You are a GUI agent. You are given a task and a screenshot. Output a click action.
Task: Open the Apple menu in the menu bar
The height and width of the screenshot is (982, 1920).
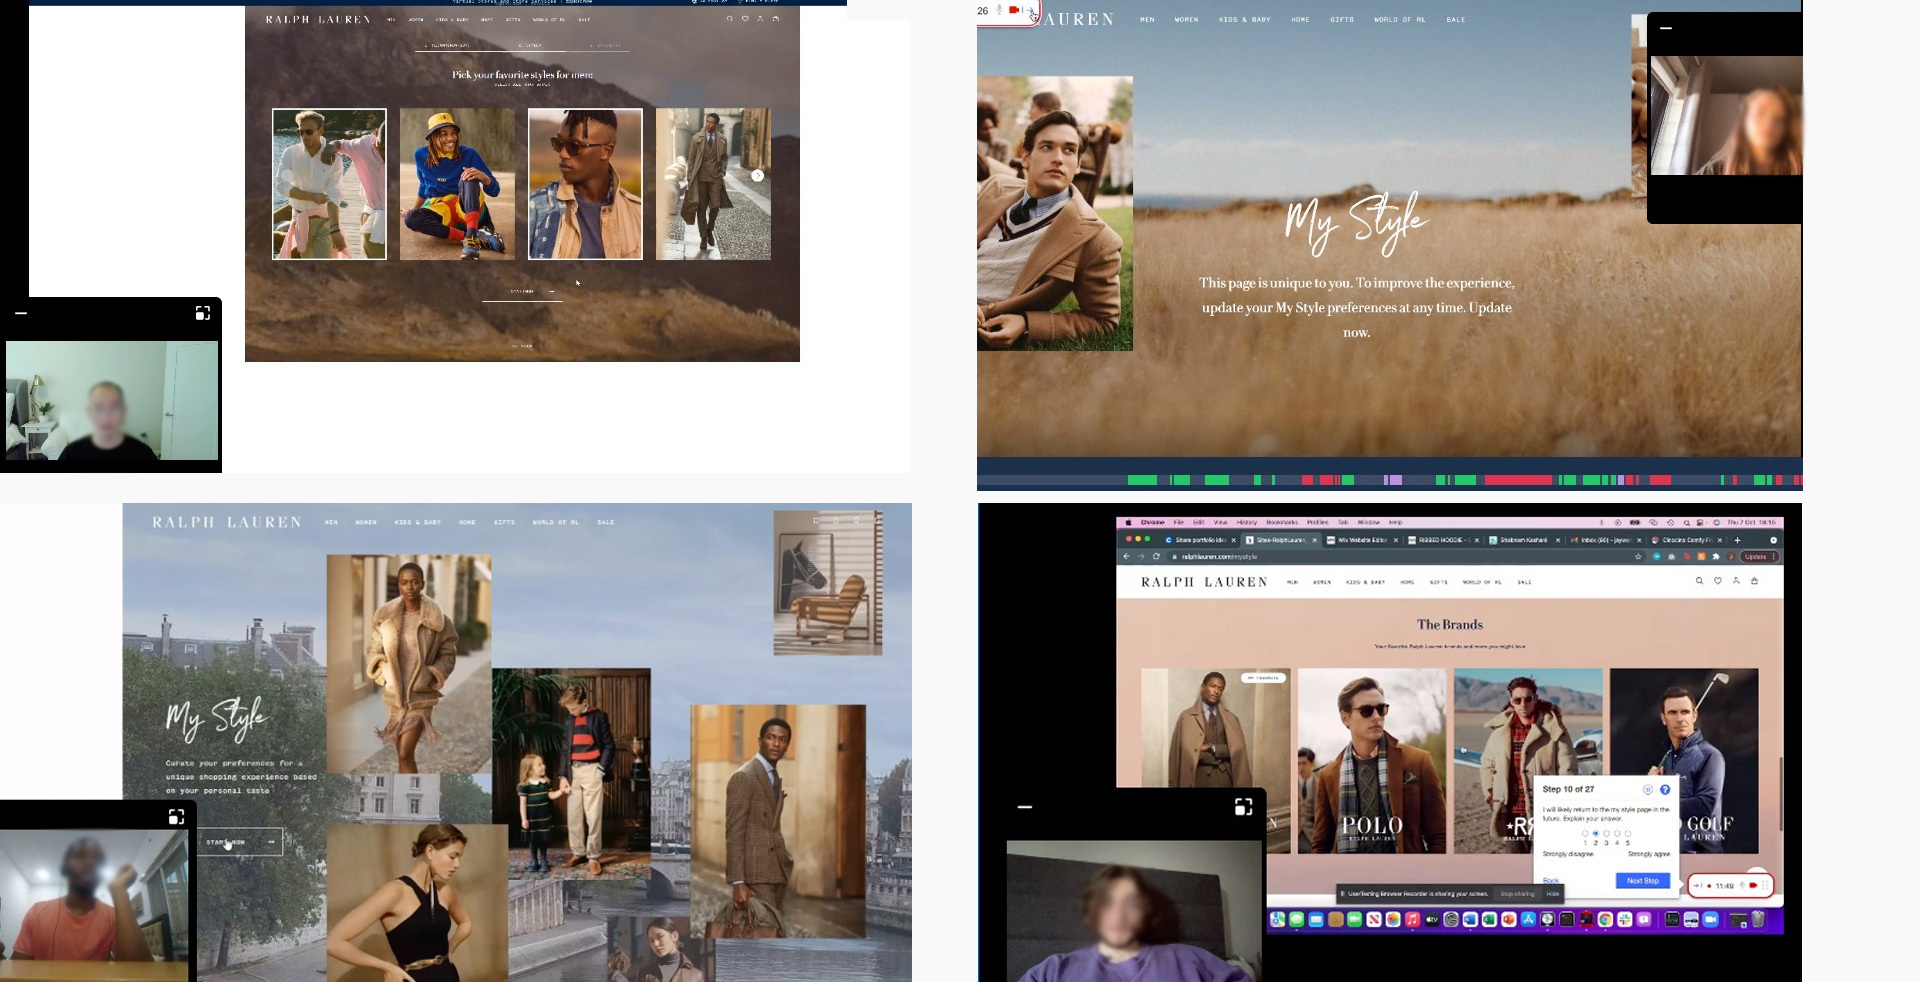(x=1128, y=522)
